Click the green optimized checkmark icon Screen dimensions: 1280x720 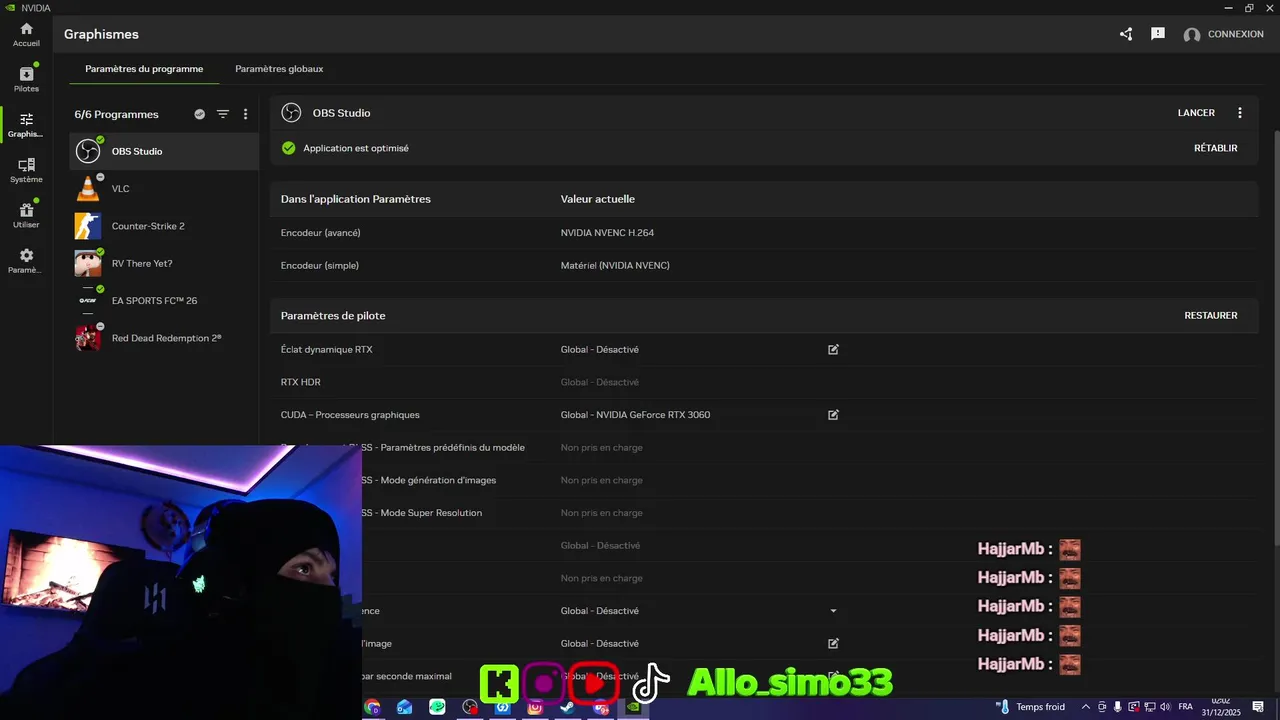[x=289, y=148]
